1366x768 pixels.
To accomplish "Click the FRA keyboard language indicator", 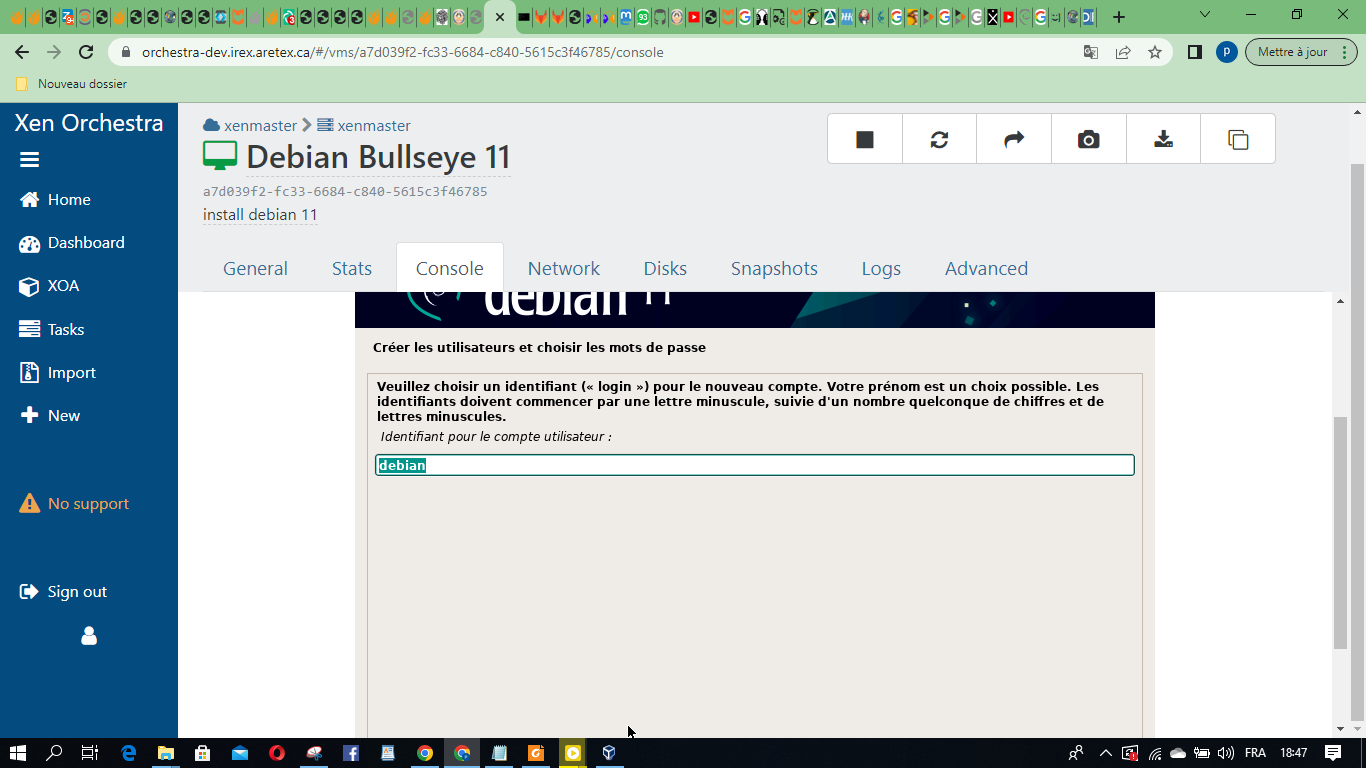I will [x=1255, y=753].
